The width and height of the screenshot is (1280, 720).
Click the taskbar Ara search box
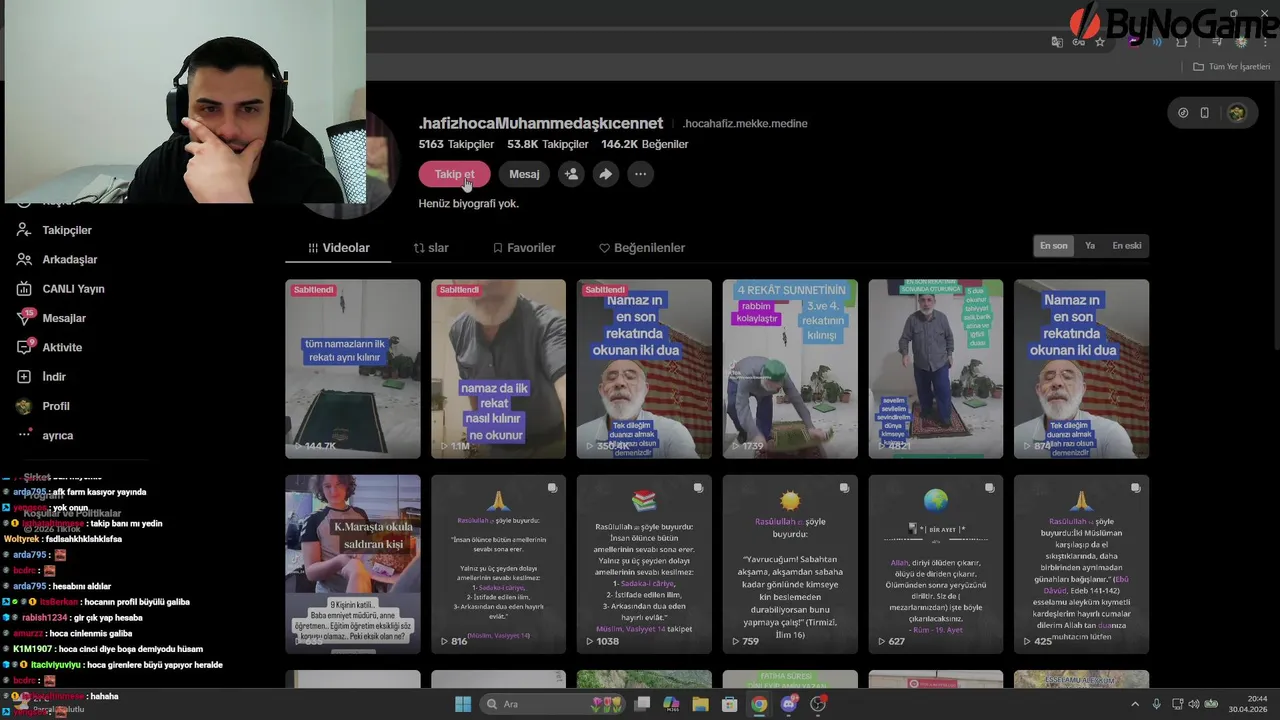coord(553,704)
